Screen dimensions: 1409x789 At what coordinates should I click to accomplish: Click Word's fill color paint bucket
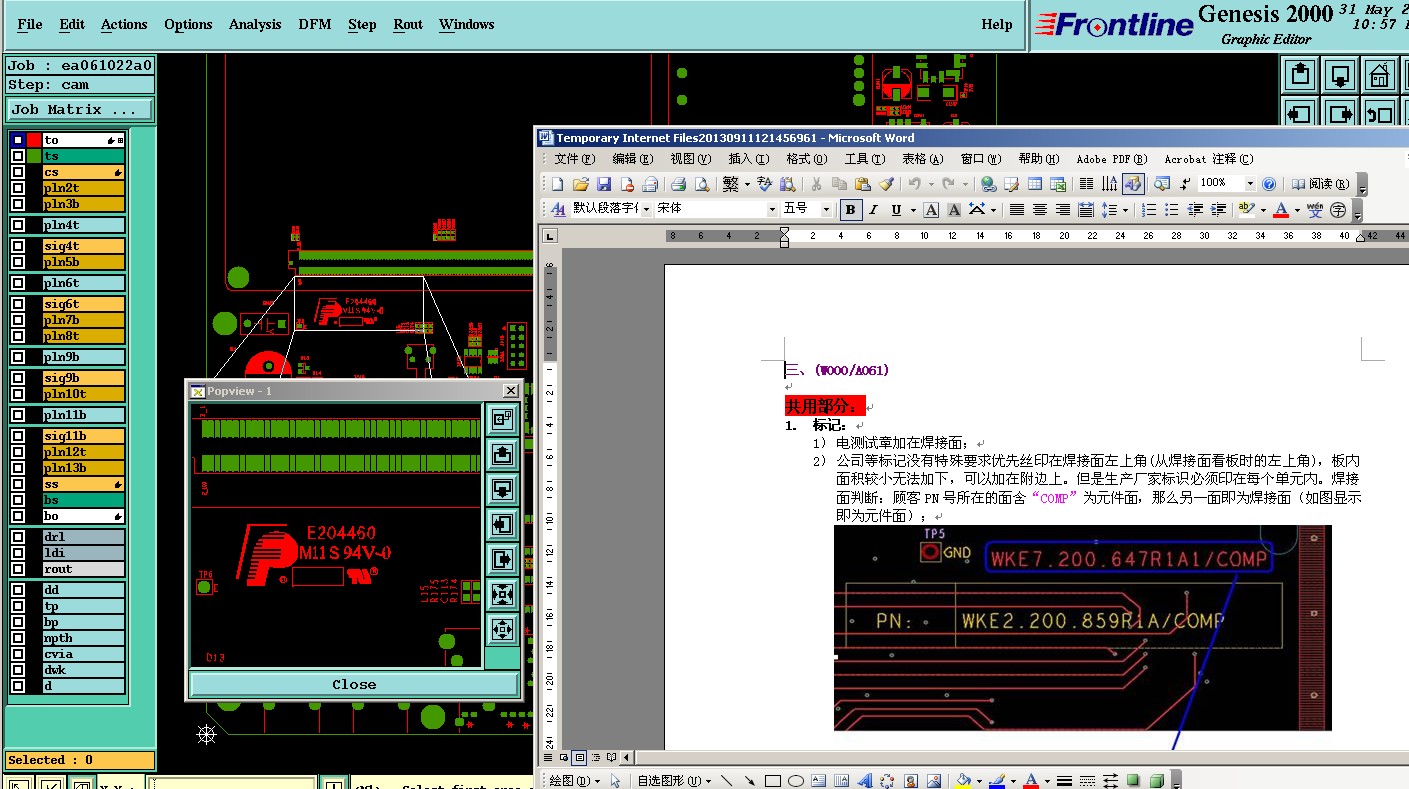963,781
